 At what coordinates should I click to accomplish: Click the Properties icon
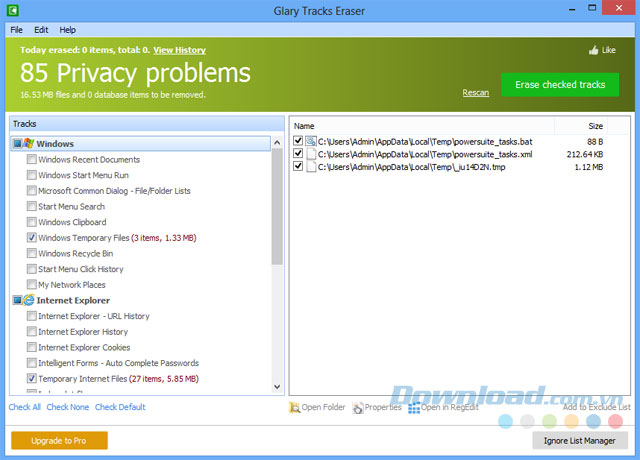tap(358, 407)
